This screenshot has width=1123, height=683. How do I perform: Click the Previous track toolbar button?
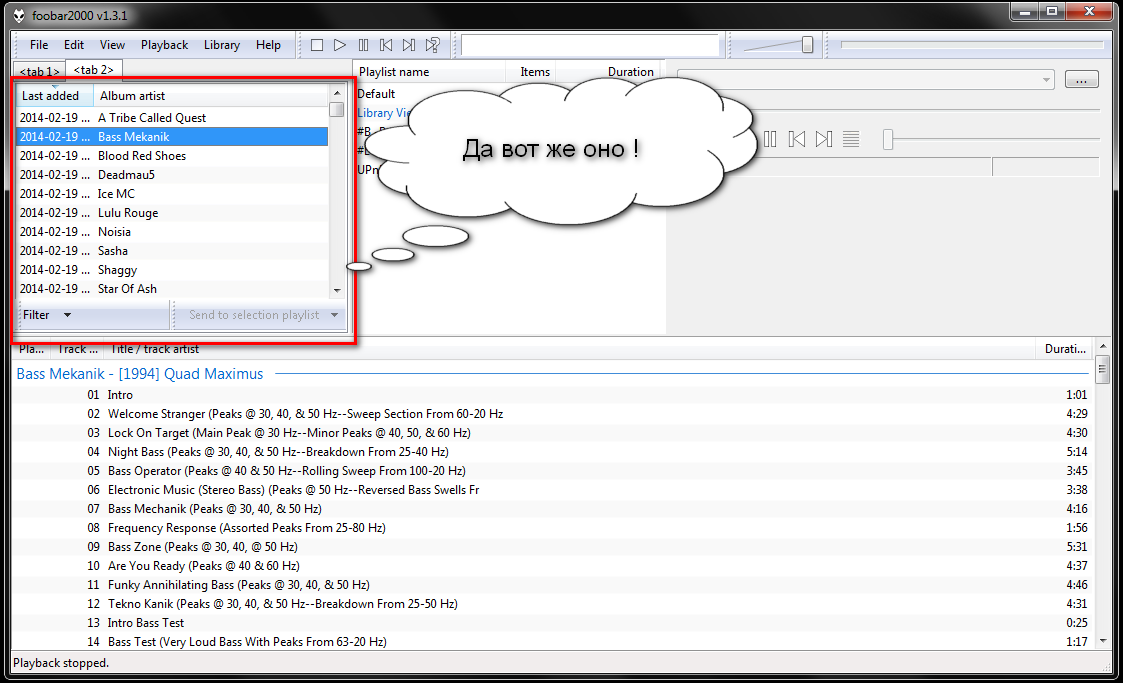tap(386, 45)
